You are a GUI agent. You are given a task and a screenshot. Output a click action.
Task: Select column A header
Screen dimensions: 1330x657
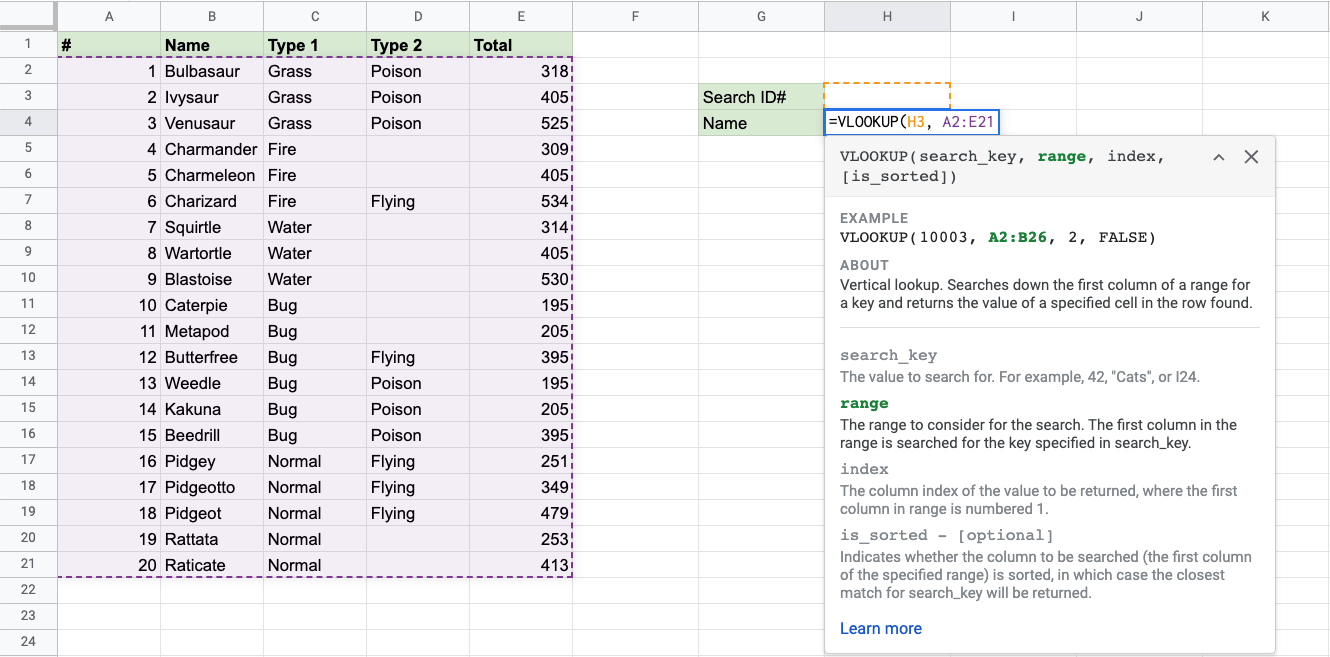click(x=109, y=16)
